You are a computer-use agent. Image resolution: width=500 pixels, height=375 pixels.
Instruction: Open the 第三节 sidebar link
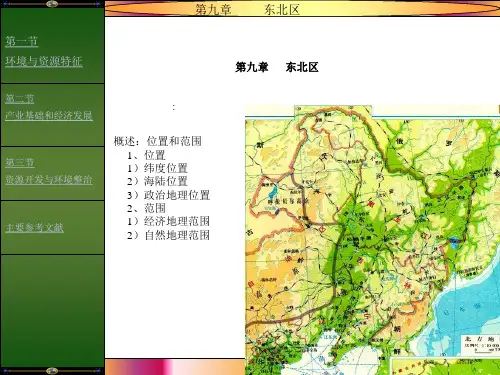pos(20,162)
